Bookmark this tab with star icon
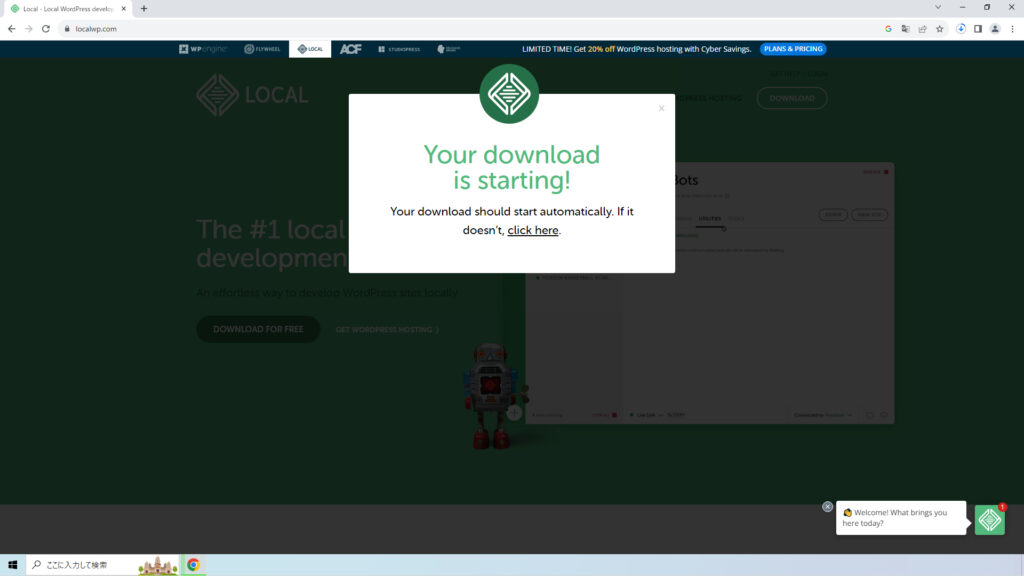This screenshot has width=1024, height=576. [x=940, y=29]
